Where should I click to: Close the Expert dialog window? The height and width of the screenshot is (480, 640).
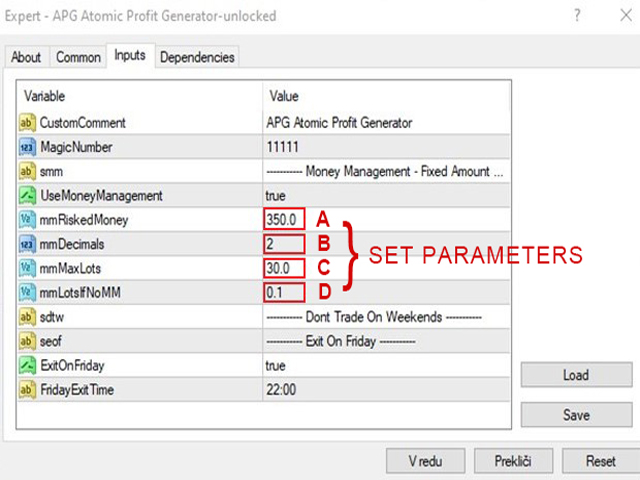tap(626, 16)
